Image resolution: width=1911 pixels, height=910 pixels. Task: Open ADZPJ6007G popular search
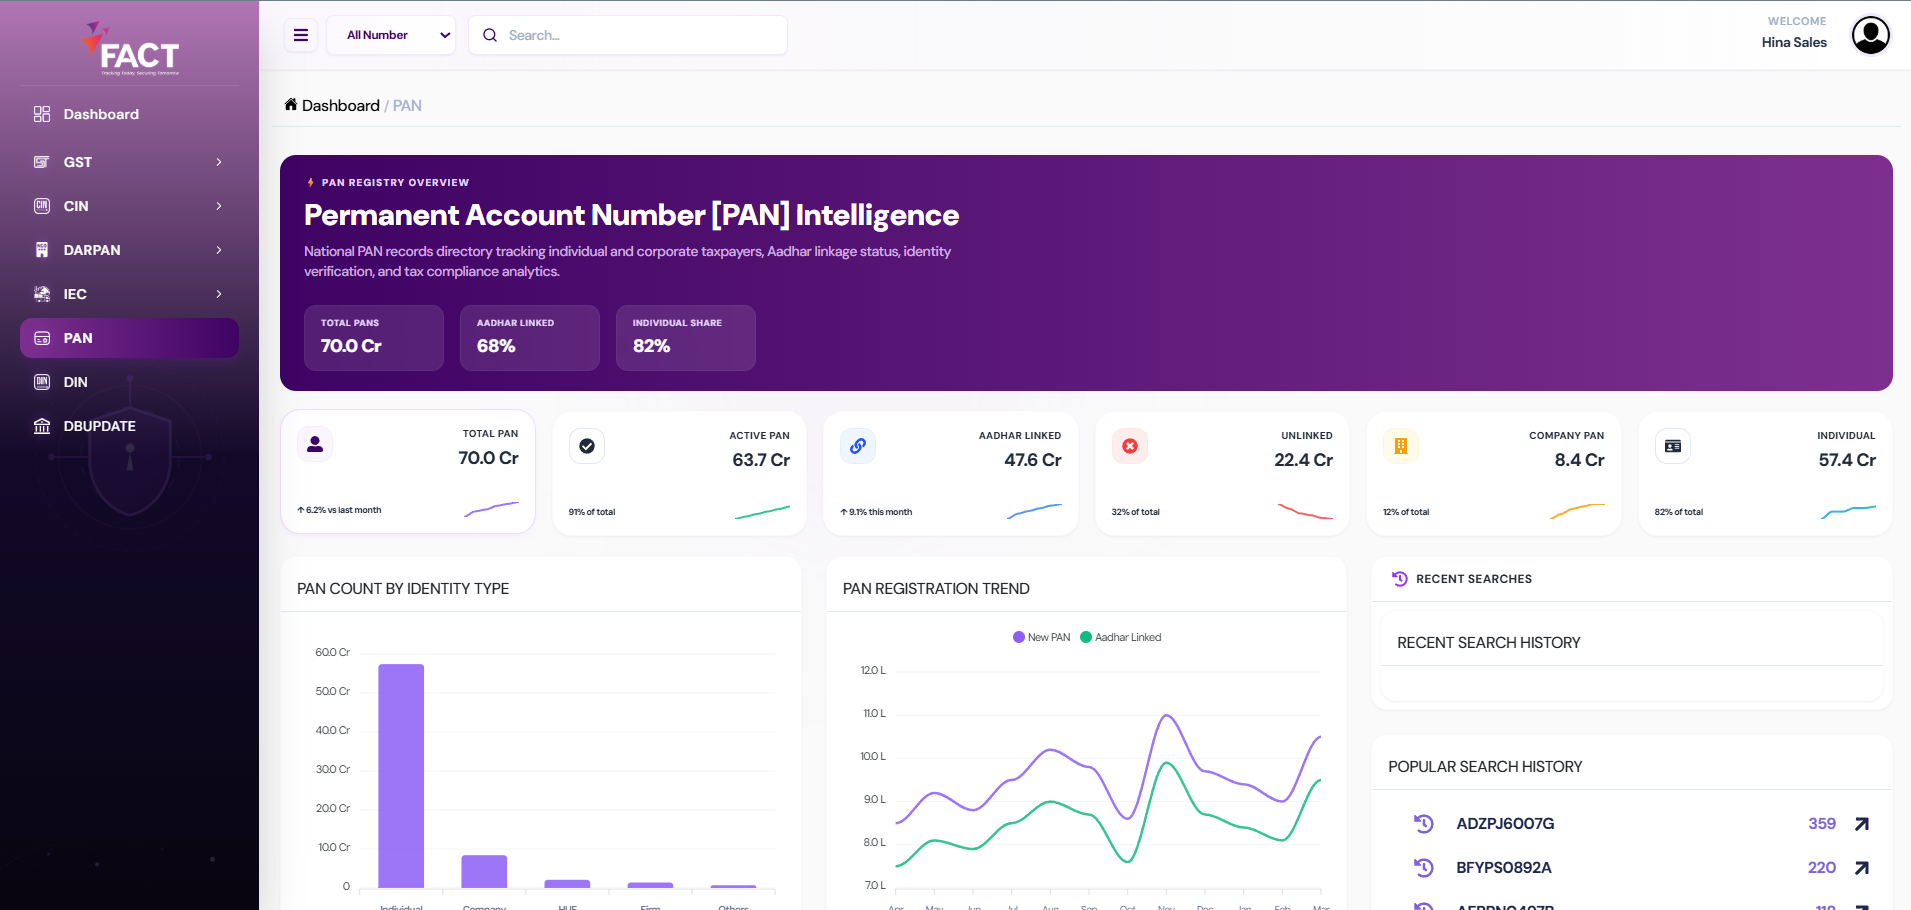coord(1505,824)
